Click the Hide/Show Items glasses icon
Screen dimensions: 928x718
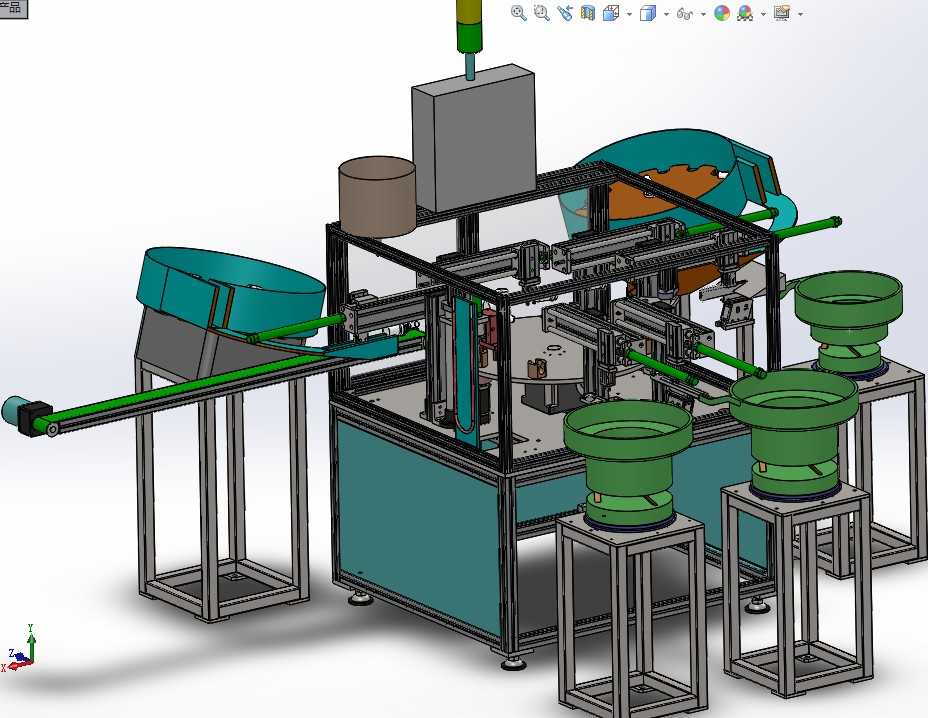tap(685, 14)
